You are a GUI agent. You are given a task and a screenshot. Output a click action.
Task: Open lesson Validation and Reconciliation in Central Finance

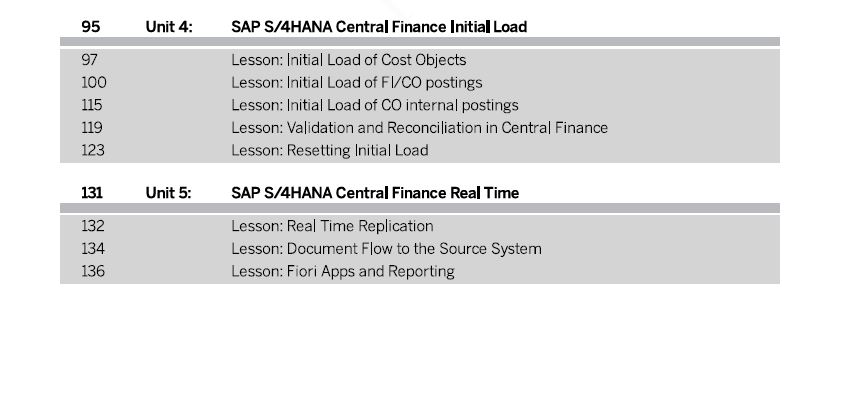[x=420, y=128]
